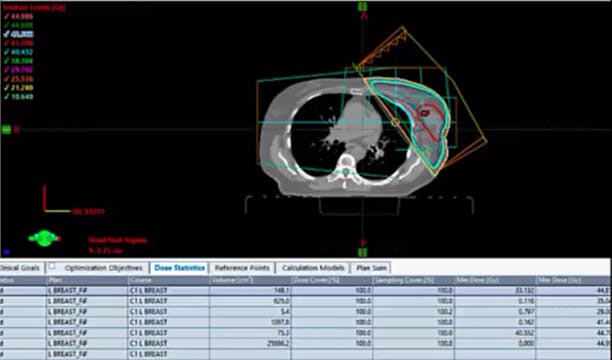Toggle the 44.986 Gy isodose level checkmark
The width and height of the screenshot is (612, 360).
coord(7,16)
